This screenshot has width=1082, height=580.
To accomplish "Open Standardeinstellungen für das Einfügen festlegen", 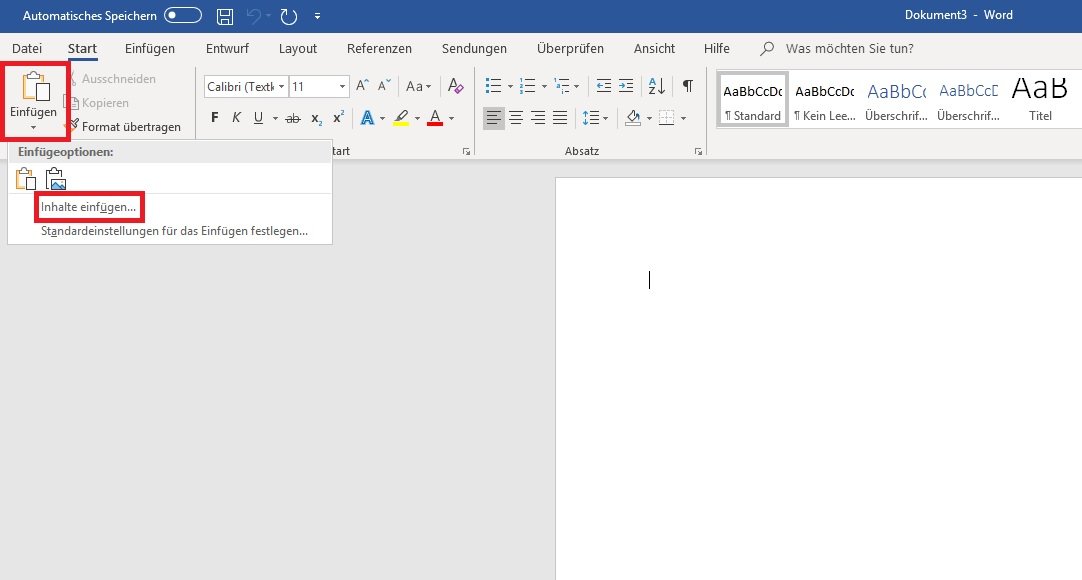I will coord(174,231).
